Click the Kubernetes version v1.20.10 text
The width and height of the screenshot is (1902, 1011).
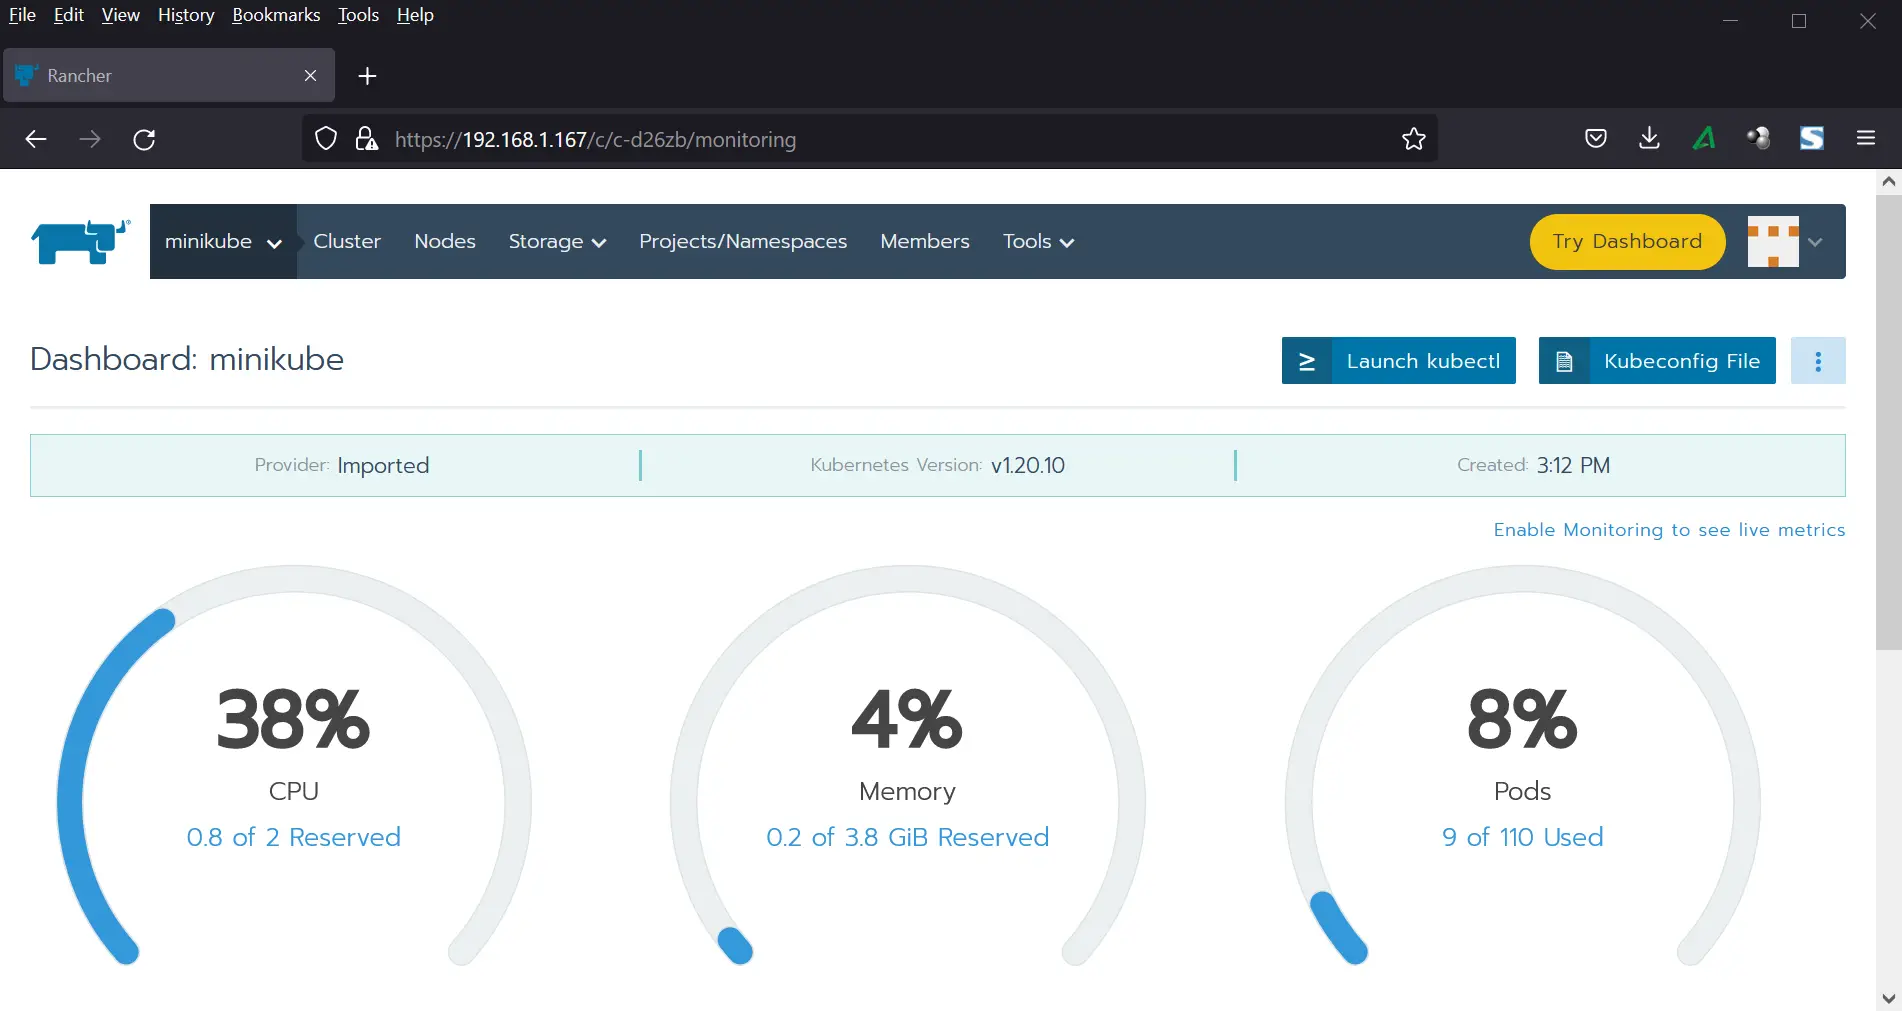1028,466
